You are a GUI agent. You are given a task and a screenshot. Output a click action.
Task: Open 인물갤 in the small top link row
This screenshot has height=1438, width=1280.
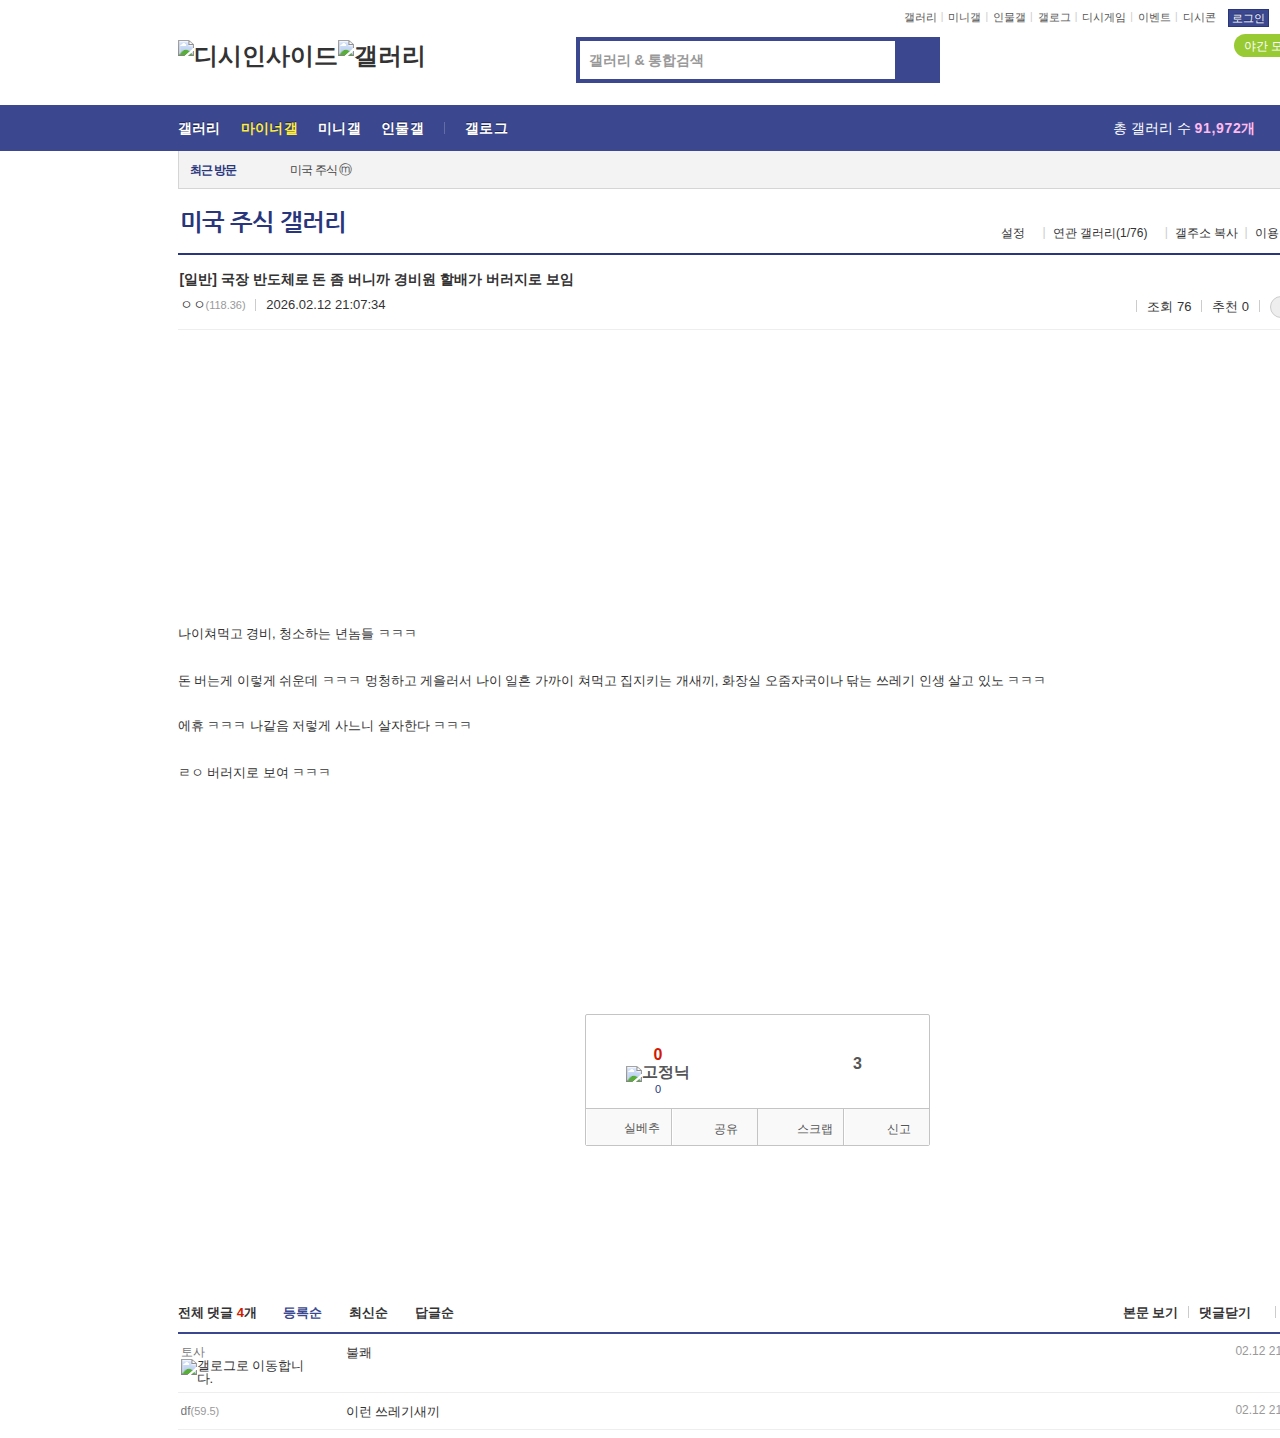1009,18
